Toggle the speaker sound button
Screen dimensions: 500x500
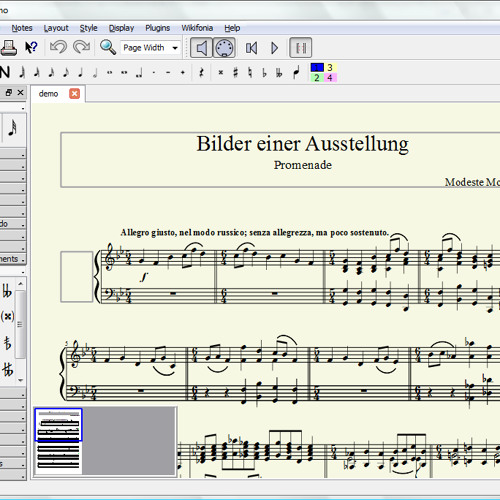point(201,48)
